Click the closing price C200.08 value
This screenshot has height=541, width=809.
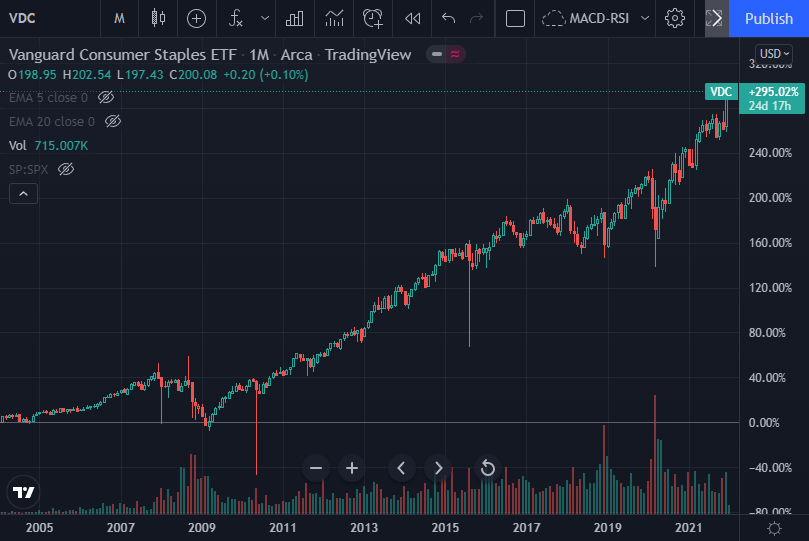click(193, 75)
